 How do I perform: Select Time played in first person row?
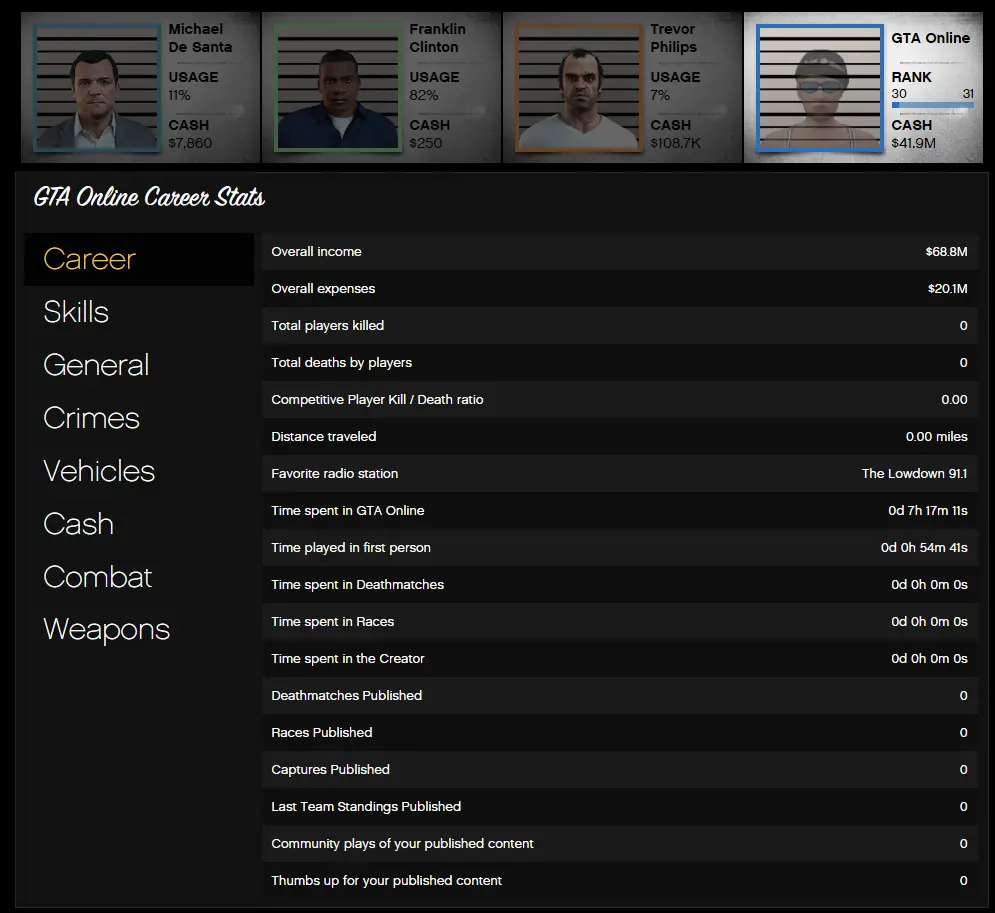click(620, 548)
